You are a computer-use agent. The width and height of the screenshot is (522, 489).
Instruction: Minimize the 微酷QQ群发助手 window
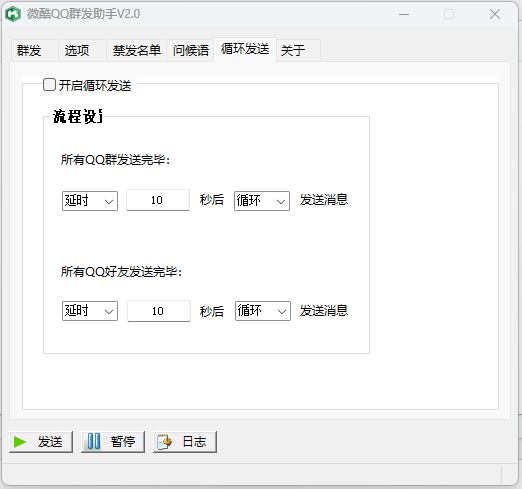(404, 14)
